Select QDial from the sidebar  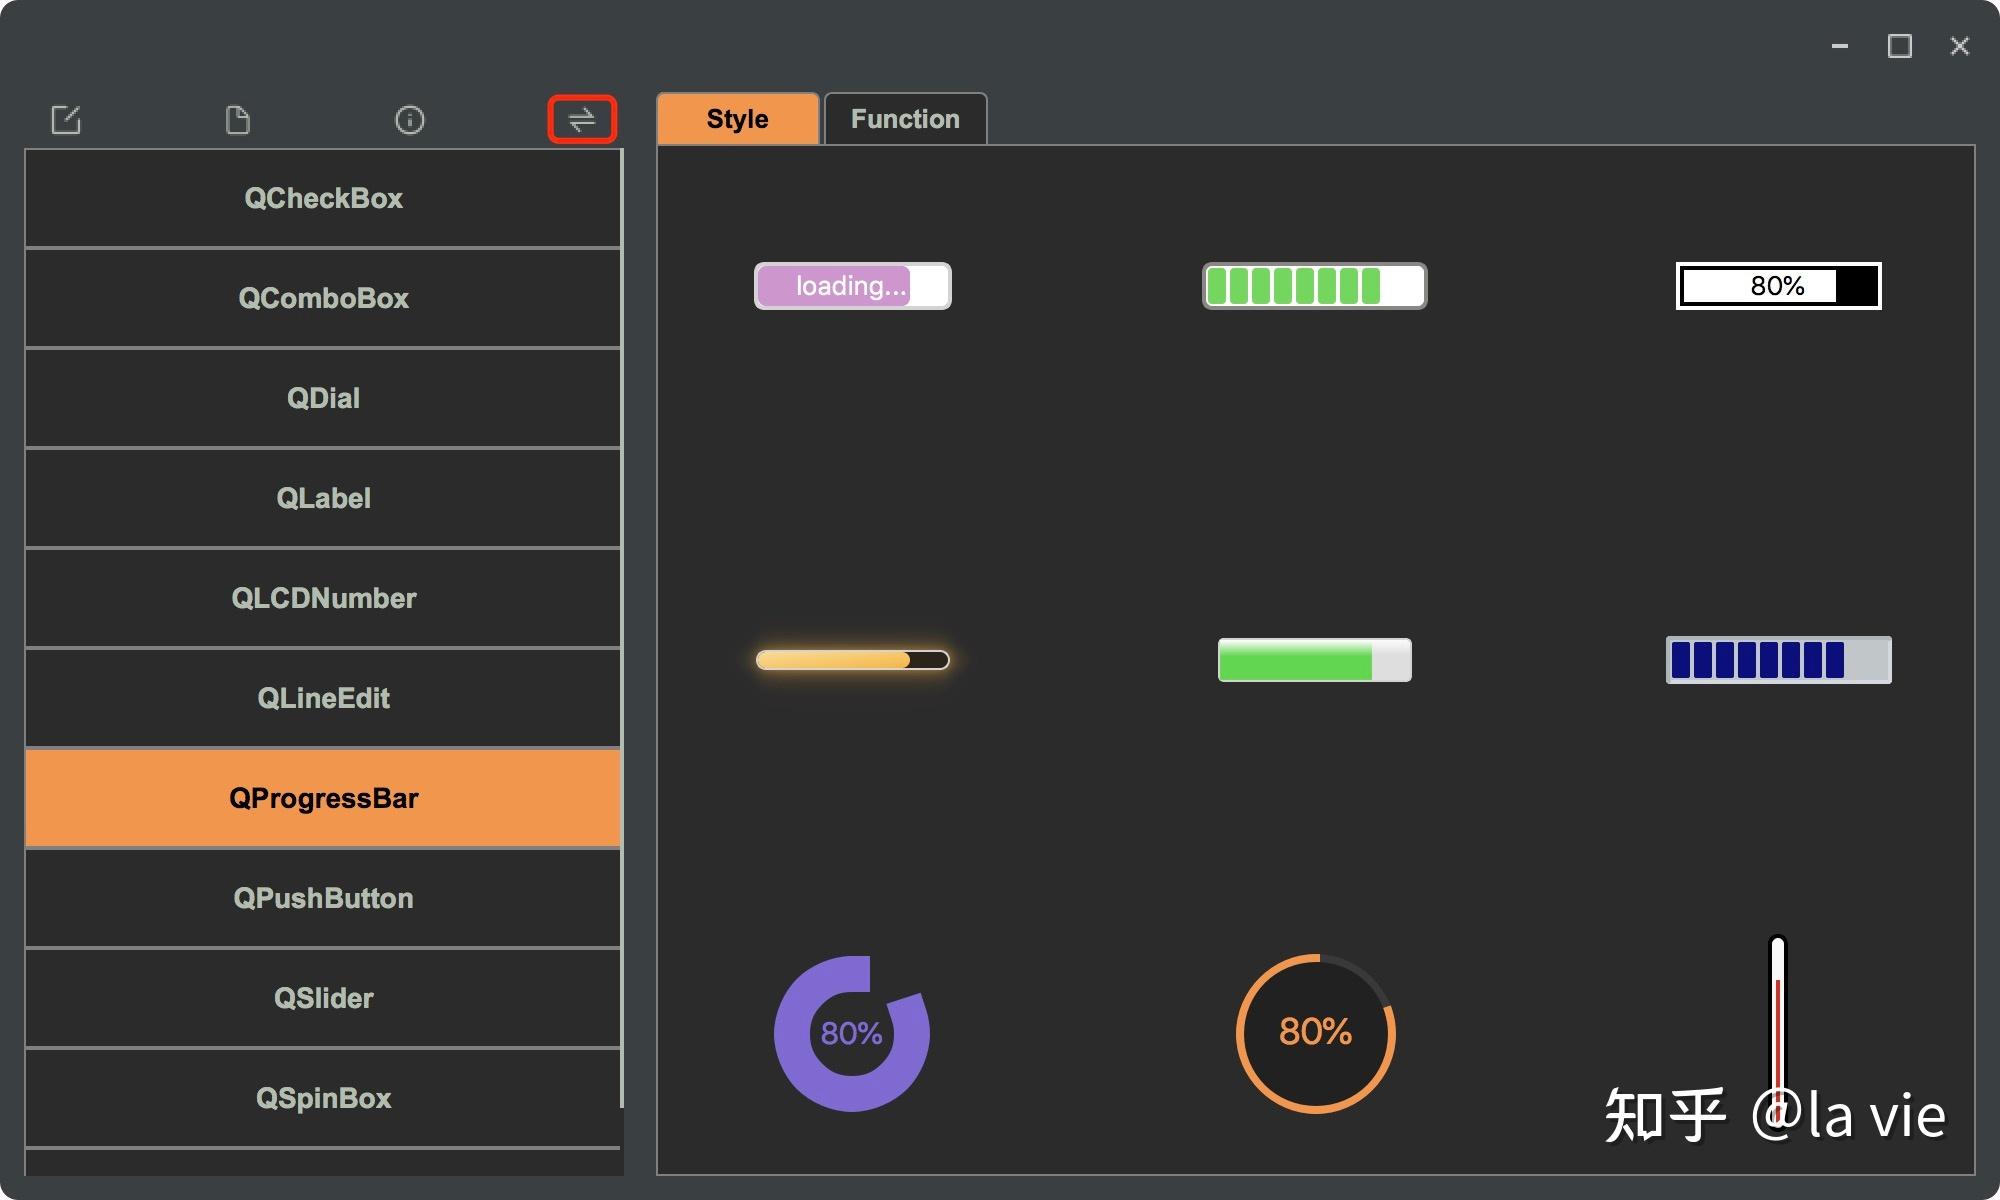click(x=322, y=398)
